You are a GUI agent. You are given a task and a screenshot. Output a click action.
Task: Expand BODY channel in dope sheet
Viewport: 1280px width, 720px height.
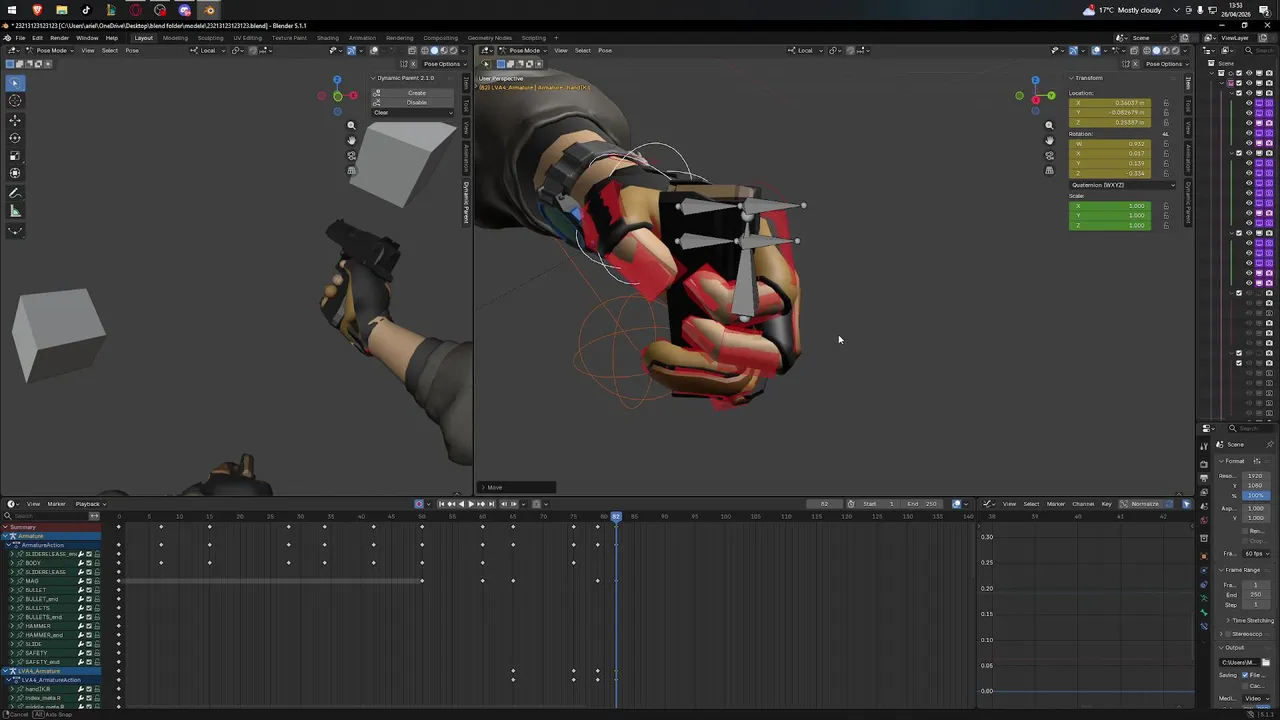click(x=12, y=563)
